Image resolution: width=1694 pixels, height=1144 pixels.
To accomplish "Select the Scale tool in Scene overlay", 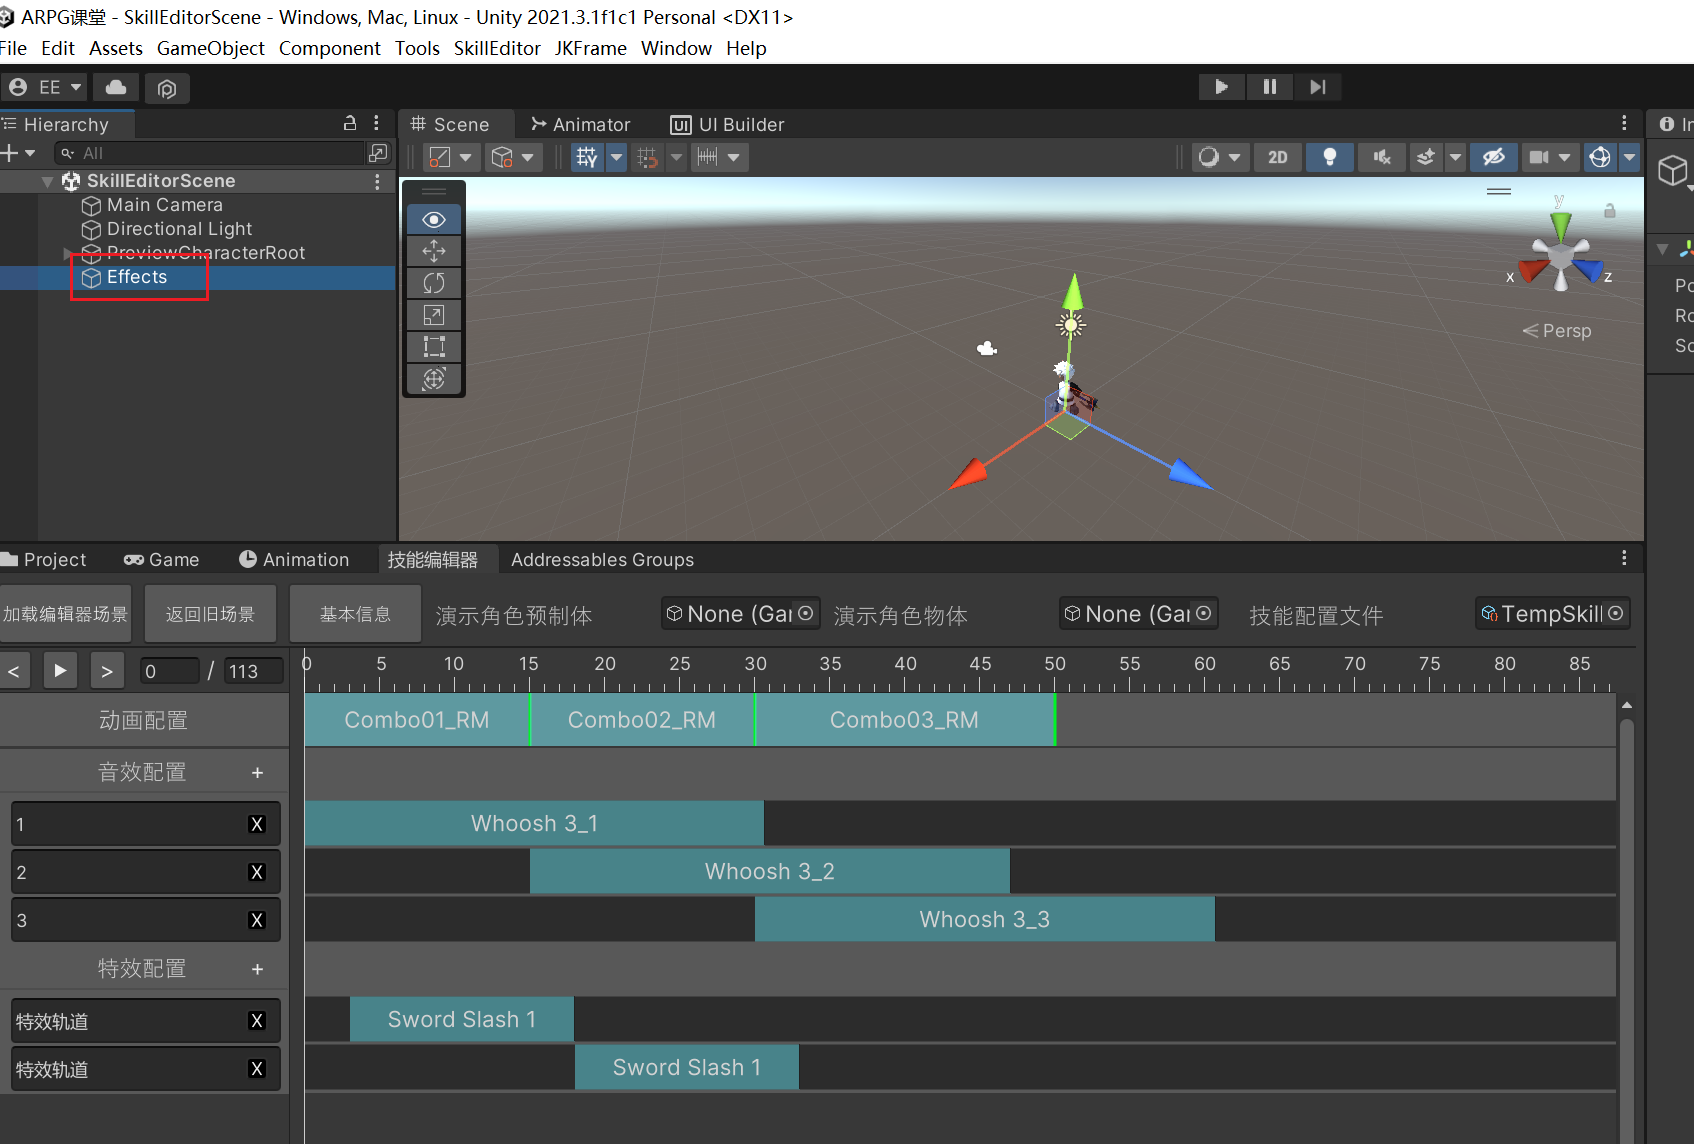I will click(434, 315).
